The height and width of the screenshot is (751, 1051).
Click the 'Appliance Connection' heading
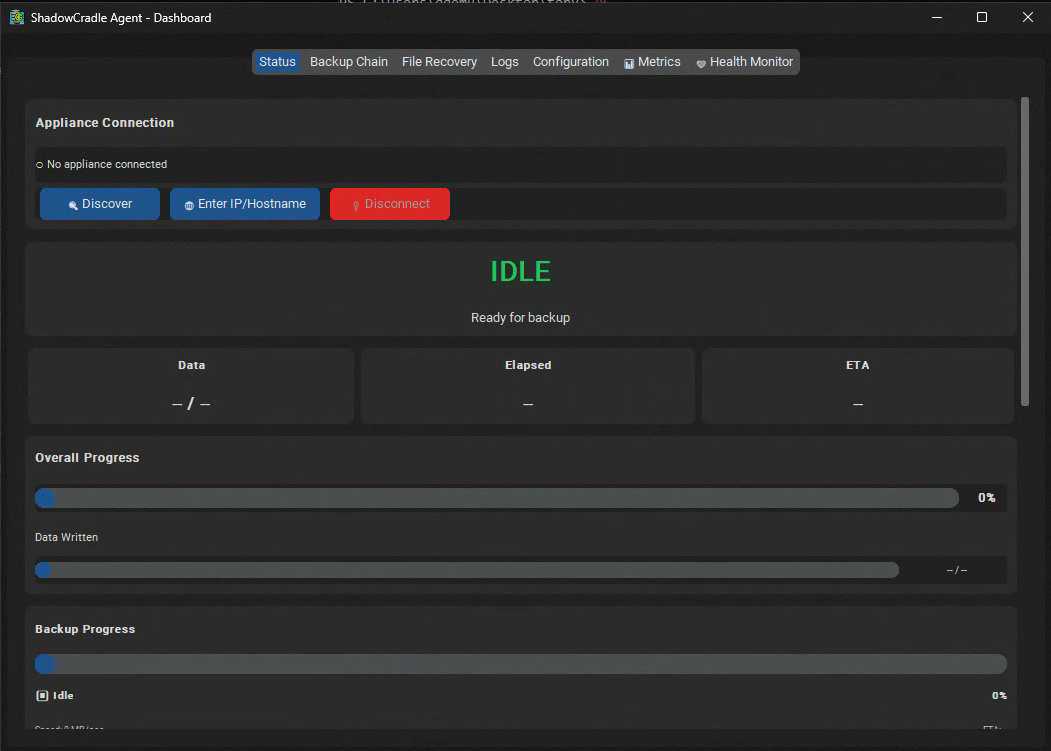105,123
